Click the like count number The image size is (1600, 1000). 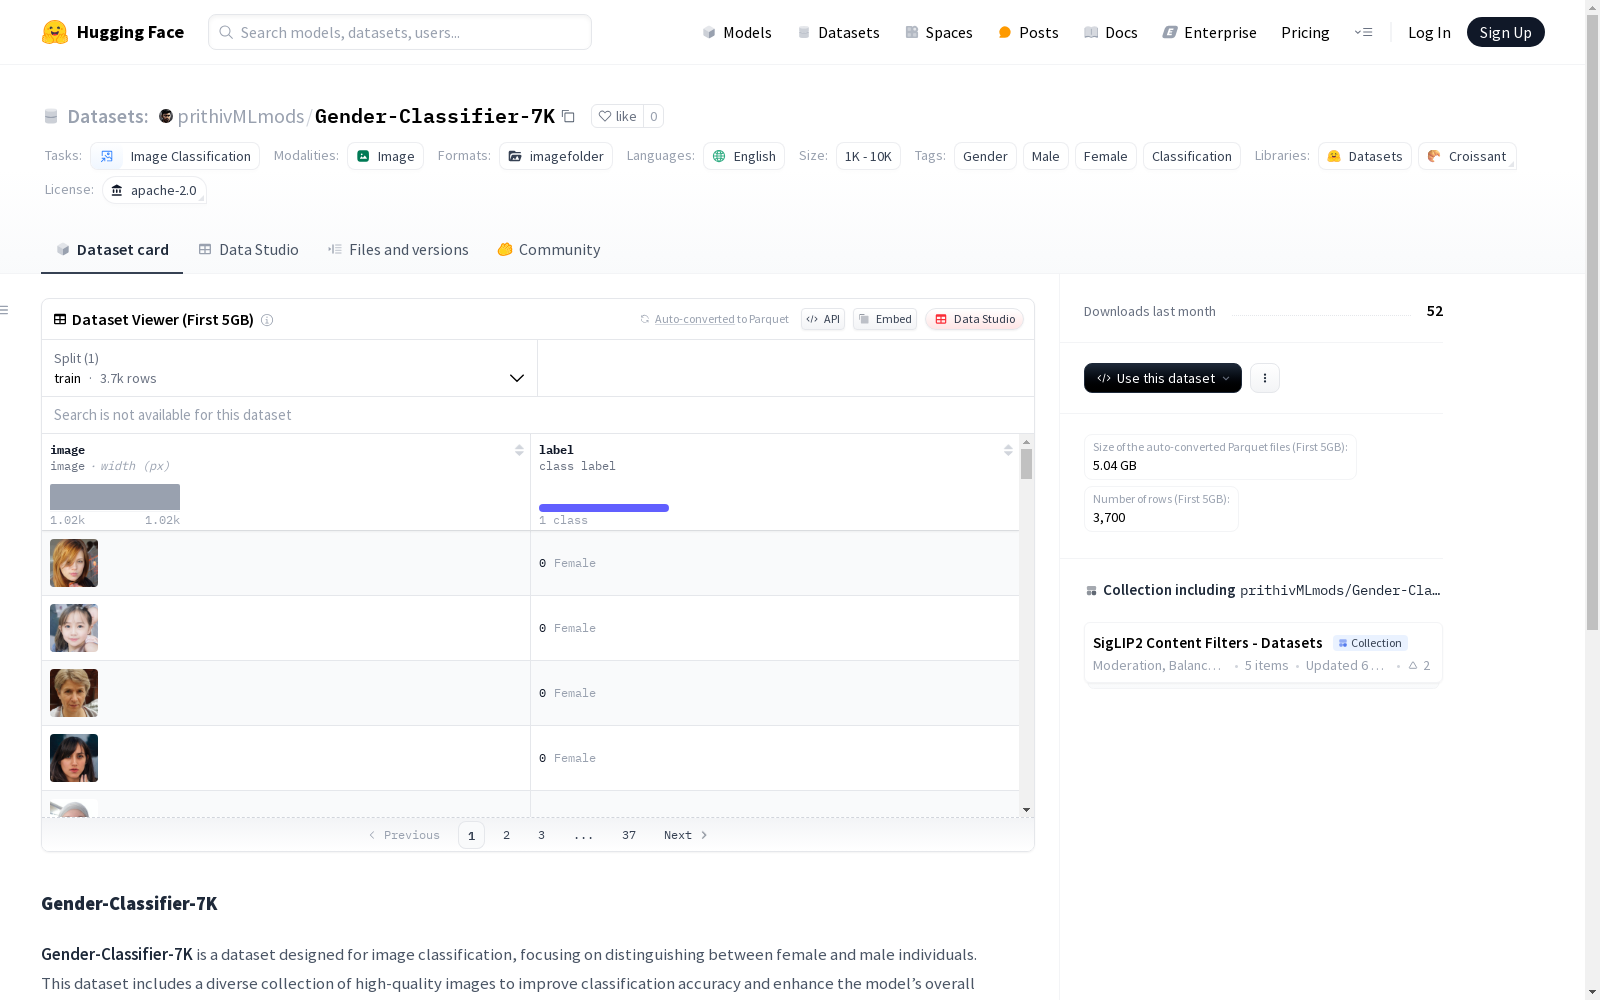[x=654, y=116]
